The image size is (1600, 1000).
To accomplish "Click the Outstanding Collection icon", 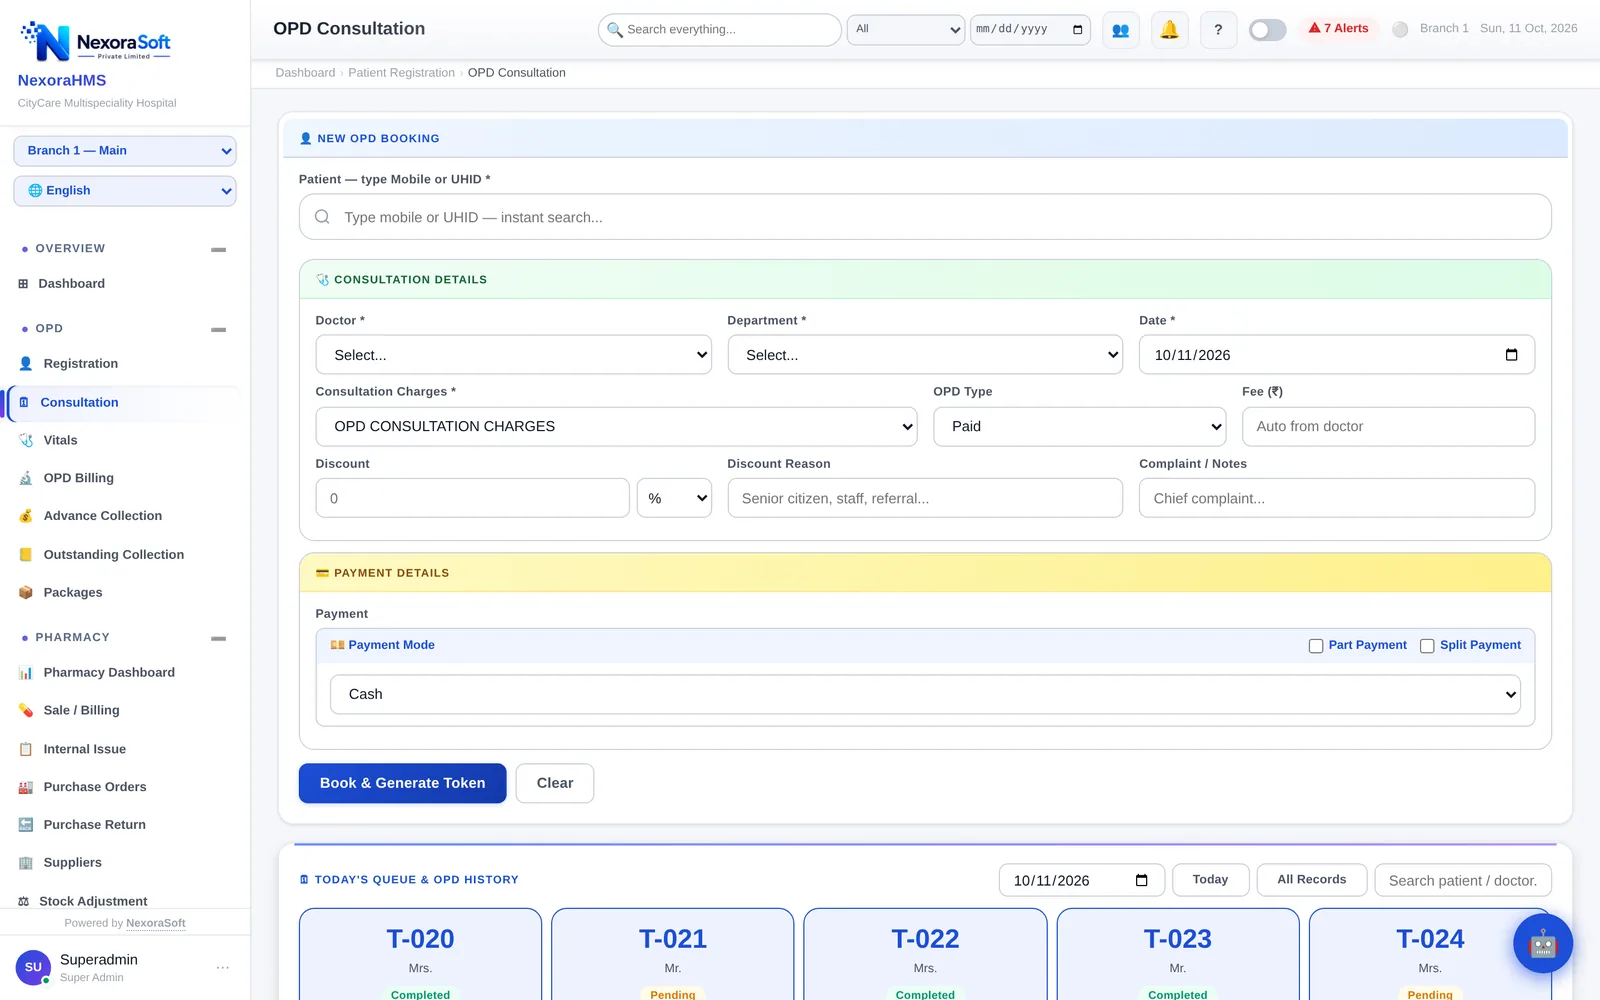I will [26, 554].
